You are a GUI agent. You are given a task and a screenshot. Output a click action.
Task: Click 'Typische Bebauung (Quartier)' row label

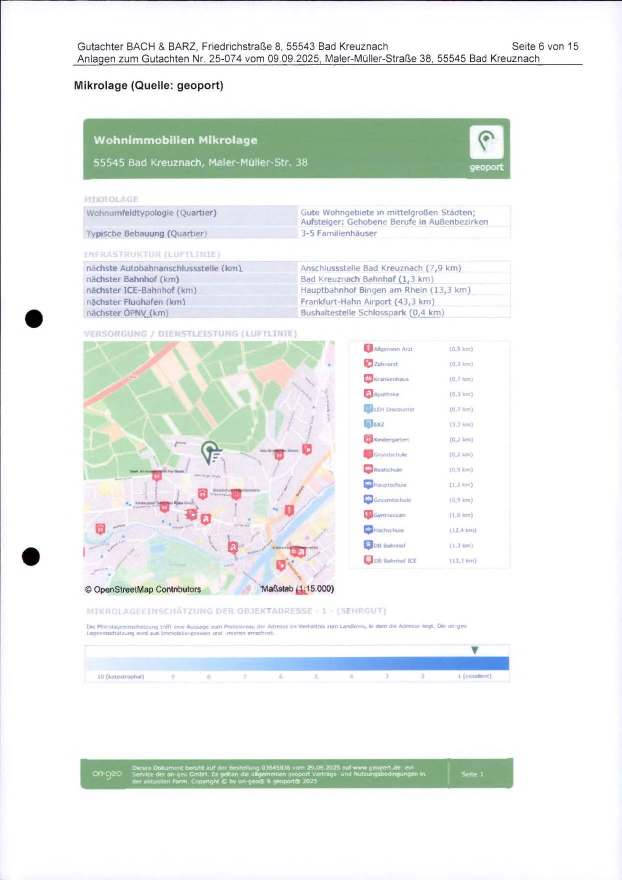point(147,233)
